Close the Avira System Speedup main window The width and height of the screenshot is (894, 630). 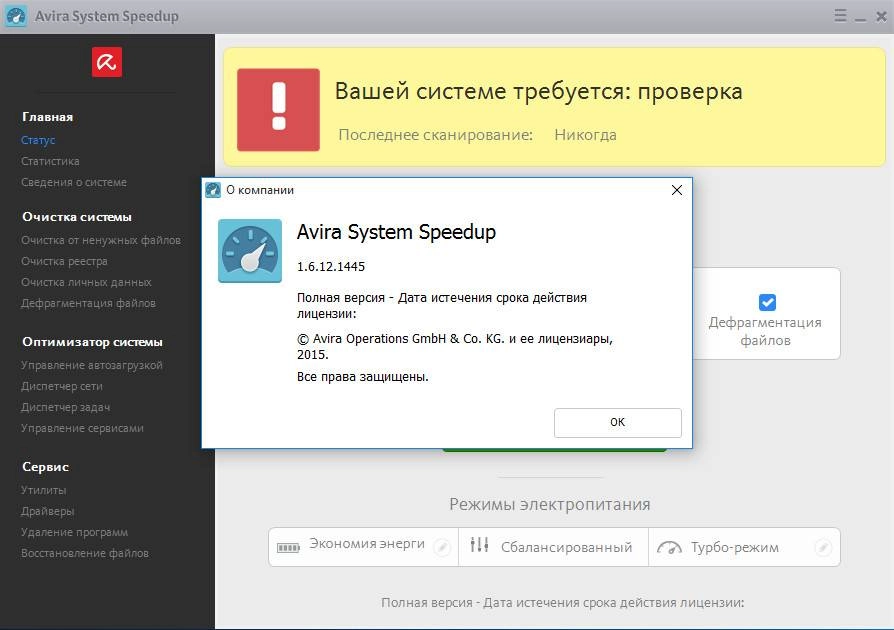881,16
